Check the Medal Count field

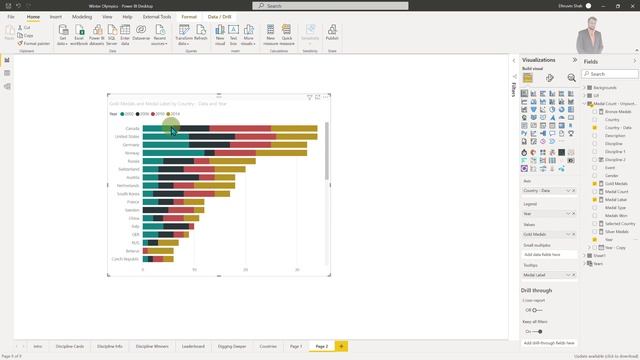tap(595, 191)
